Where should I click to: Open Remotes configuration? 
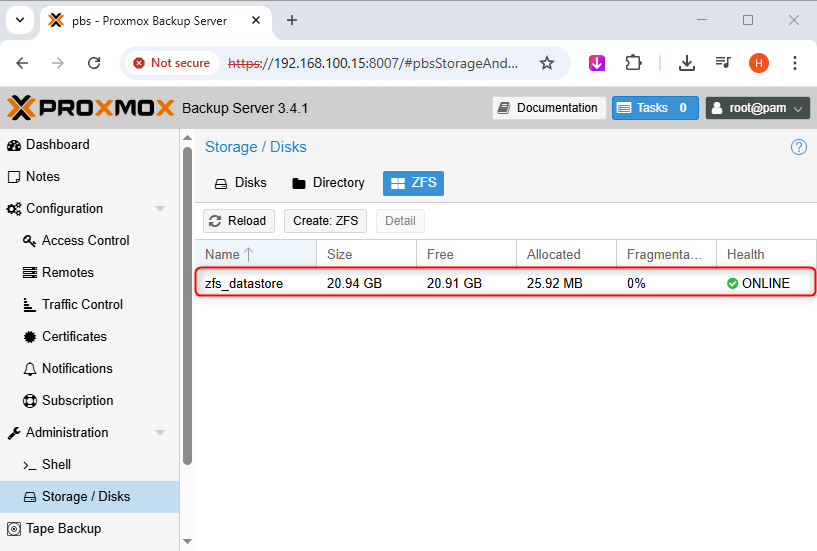(68, 272)
